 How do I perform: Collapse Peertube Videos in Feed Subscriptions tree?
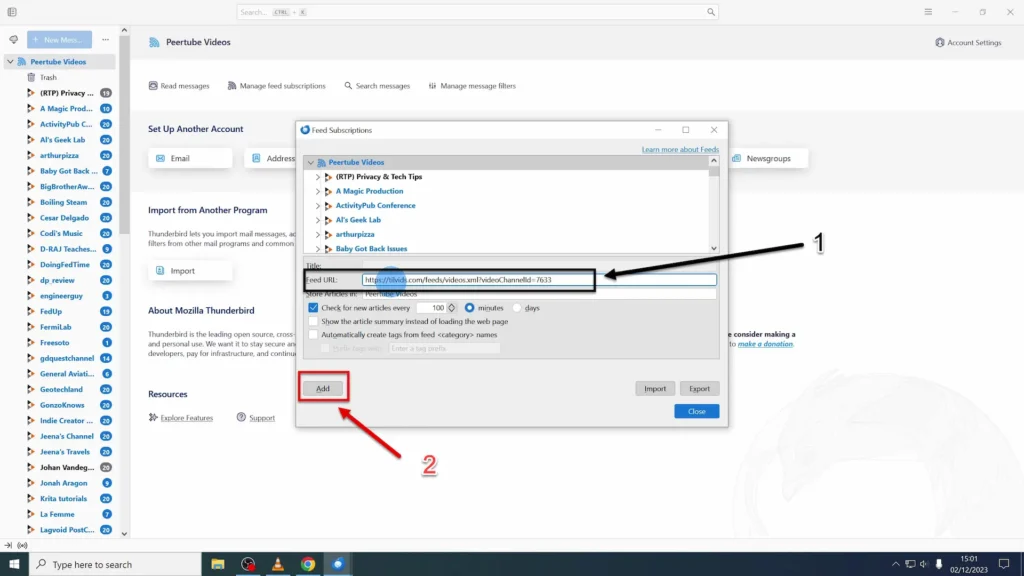click(x=311, y=162)
